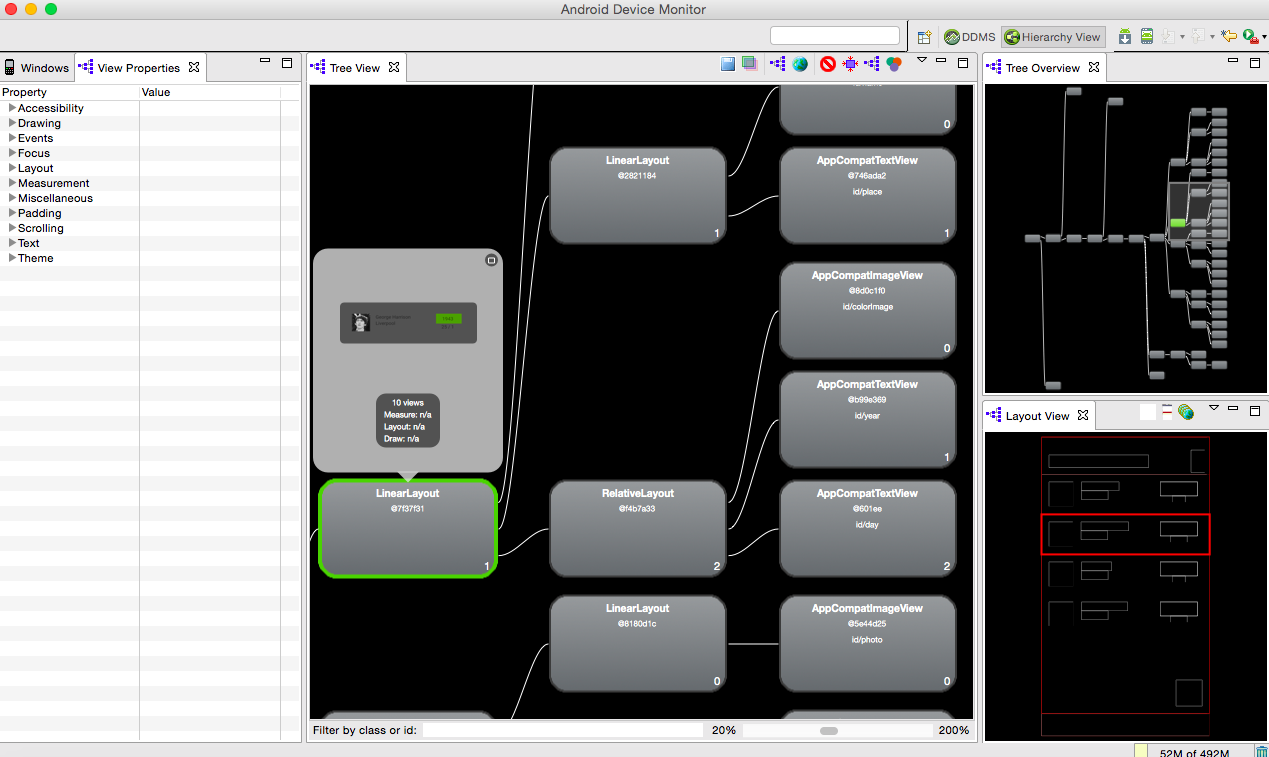Click the Capture layers as PSD icon
Image resolution: width=1269 pixels, height=757 pixels.
pyautogui.click(x=749, y=64)
